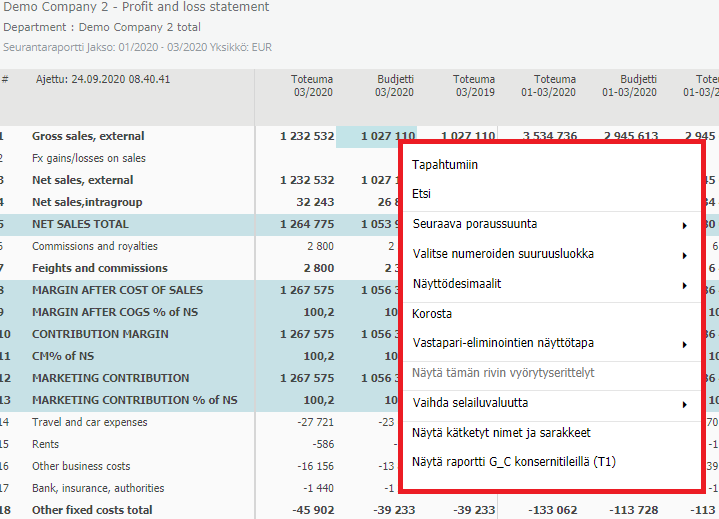The height and width of the screenshot is (519, 719).
Task: Select the Travel and car expenses row
Action: pos(89,422)
